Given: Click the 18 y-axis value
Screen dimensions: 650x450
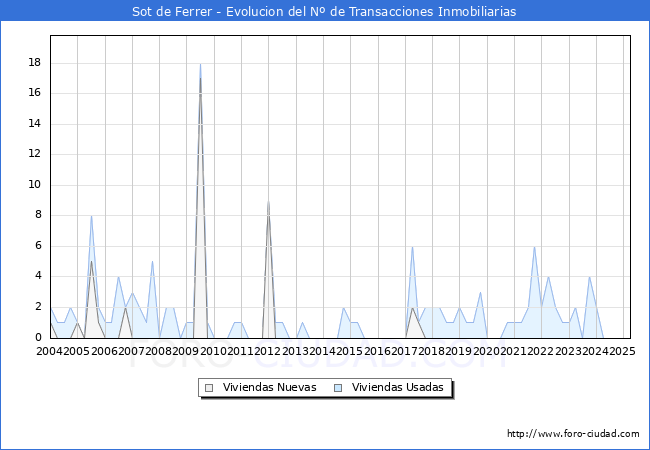Looking at the screenshot, I should [x=35, y=63].
